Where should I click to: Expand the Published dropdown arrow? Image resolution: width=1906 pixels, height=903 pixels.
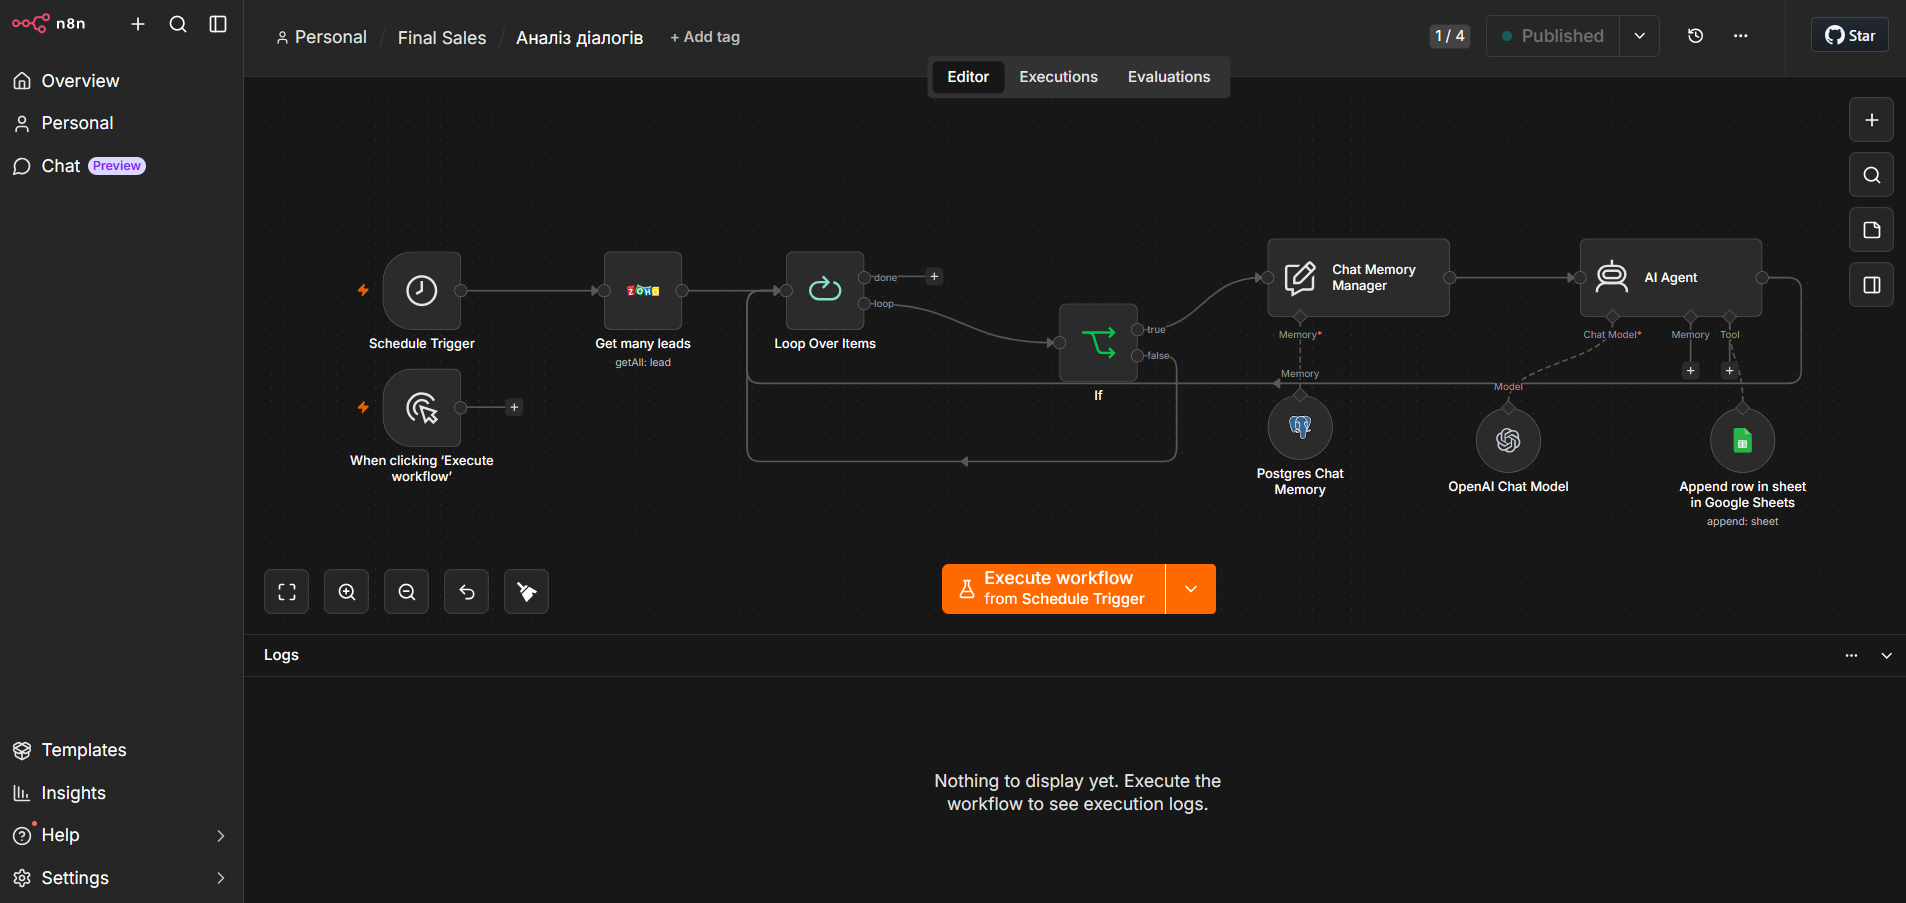[x=1640, y=36]
